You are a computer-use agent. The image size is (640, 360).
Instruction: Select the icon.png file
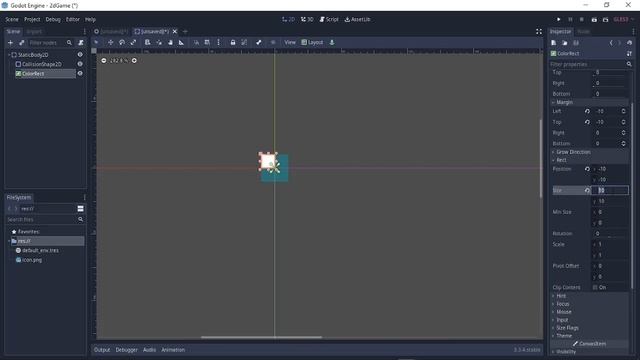(32, 260)
